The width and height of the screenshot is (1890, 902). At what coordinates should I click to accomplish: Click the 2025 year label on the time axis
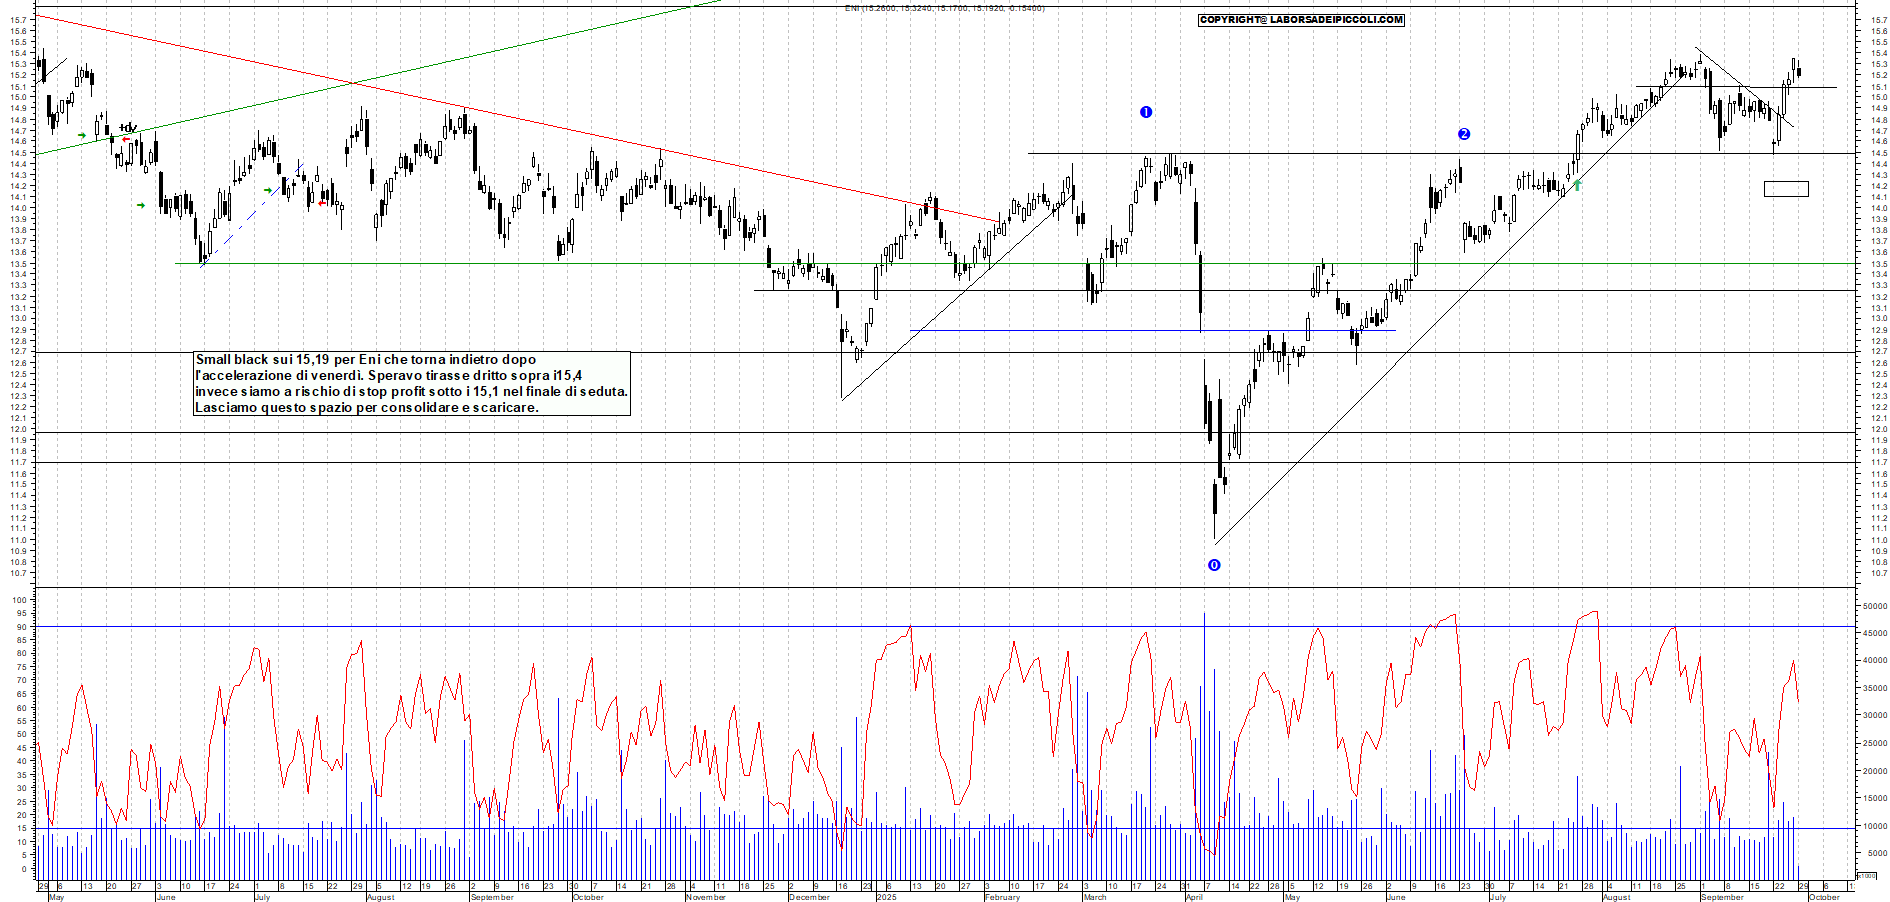point(886,897)
